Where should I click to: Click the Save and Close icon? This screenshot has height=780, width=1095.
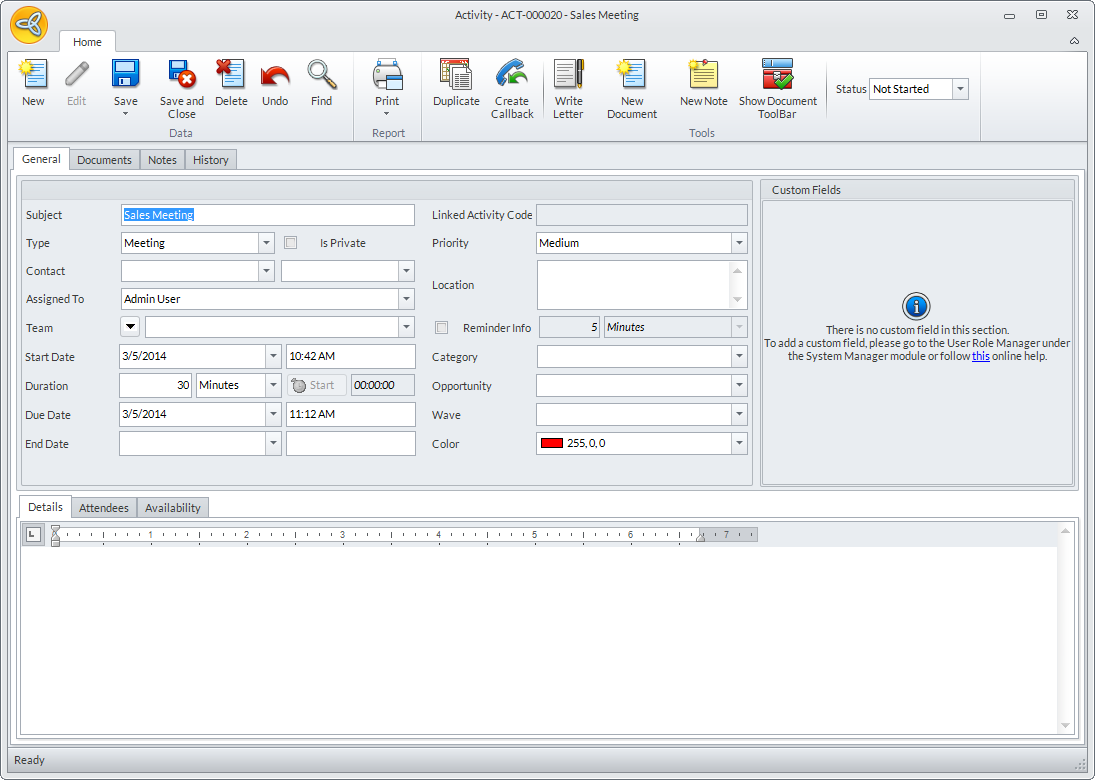pyautogui.click(x=181, y=76)
